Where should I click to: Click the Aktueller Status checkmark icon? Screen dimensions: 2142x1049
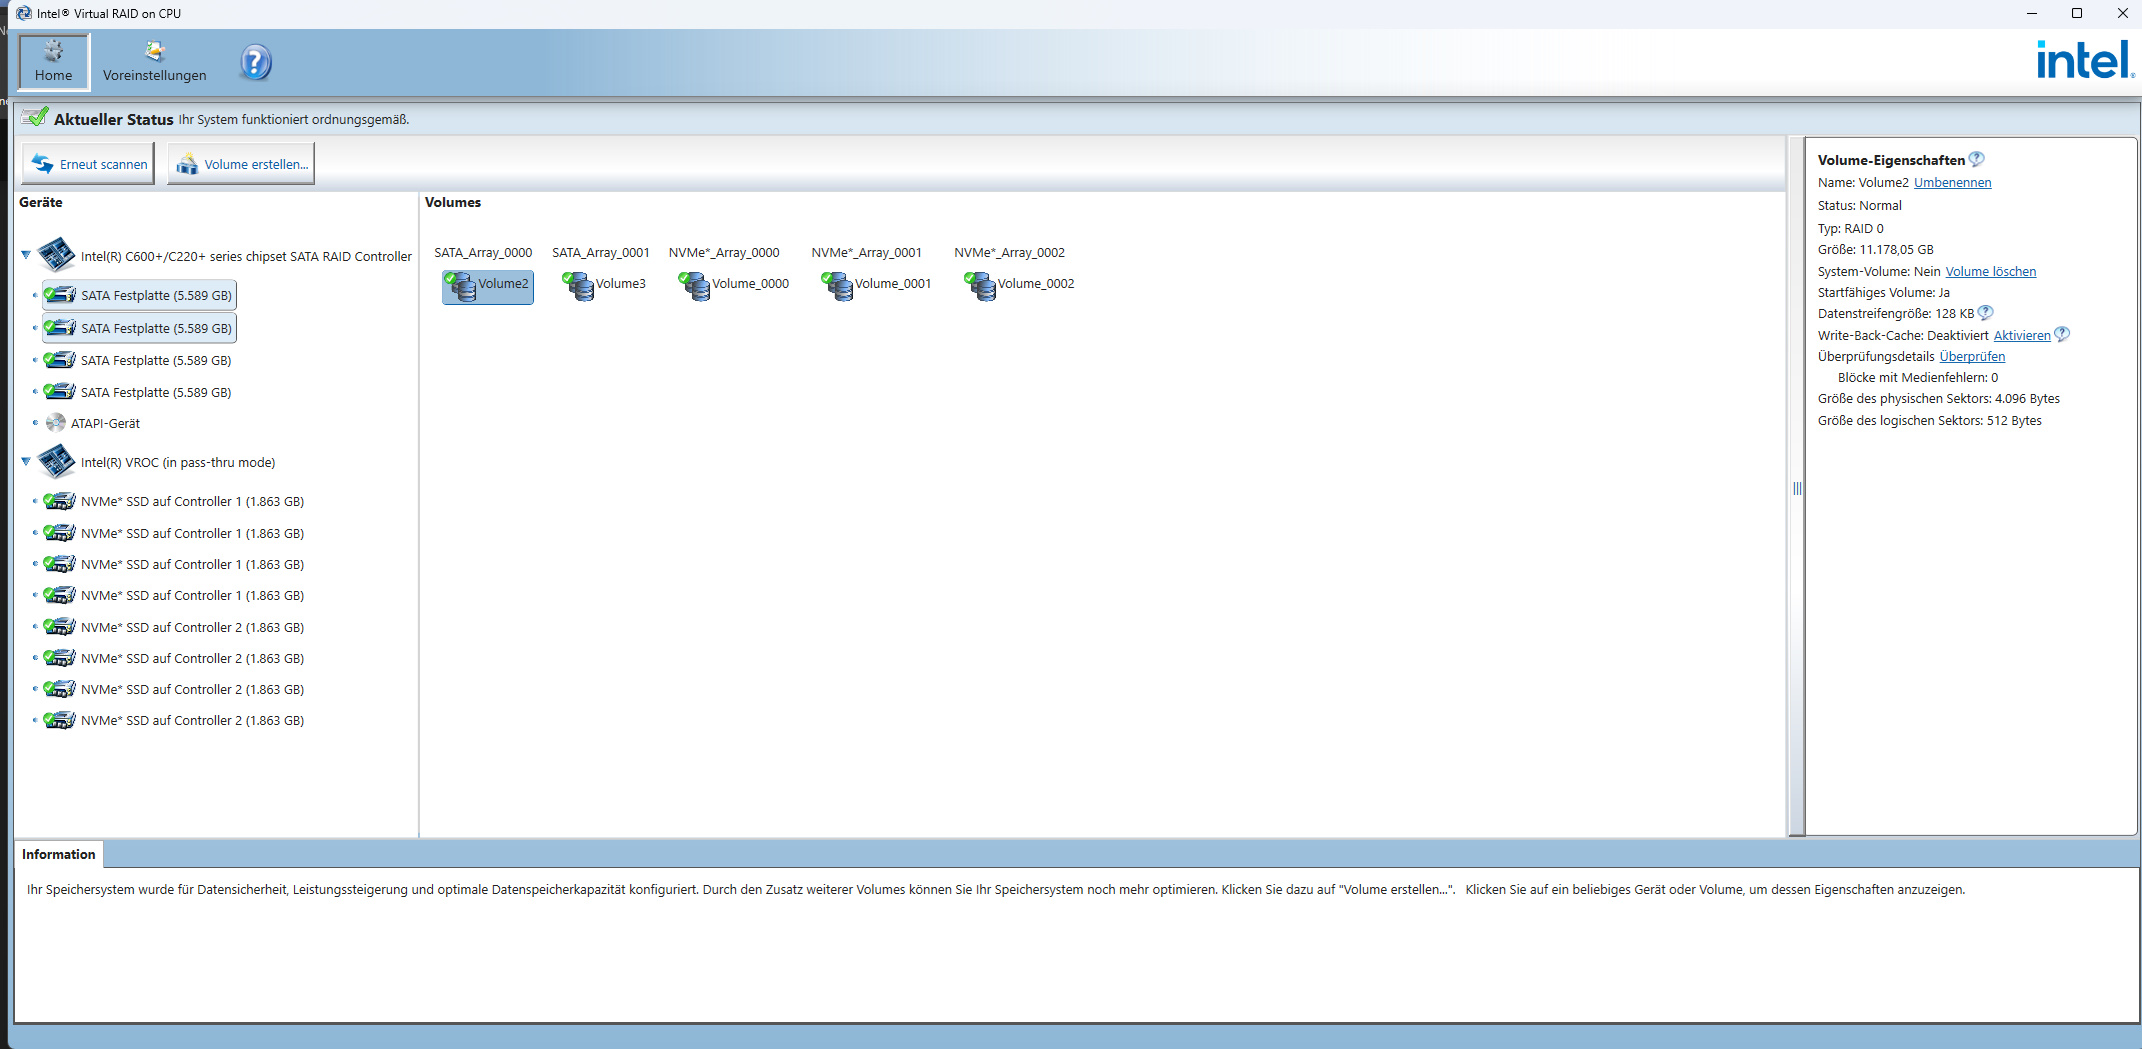coord(35,117)
